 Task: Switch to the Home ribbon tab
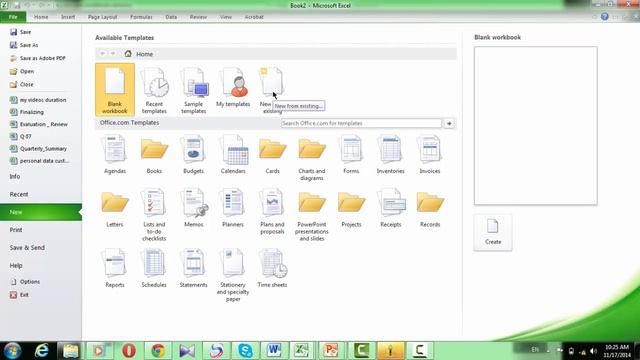[x=41, y=17]
